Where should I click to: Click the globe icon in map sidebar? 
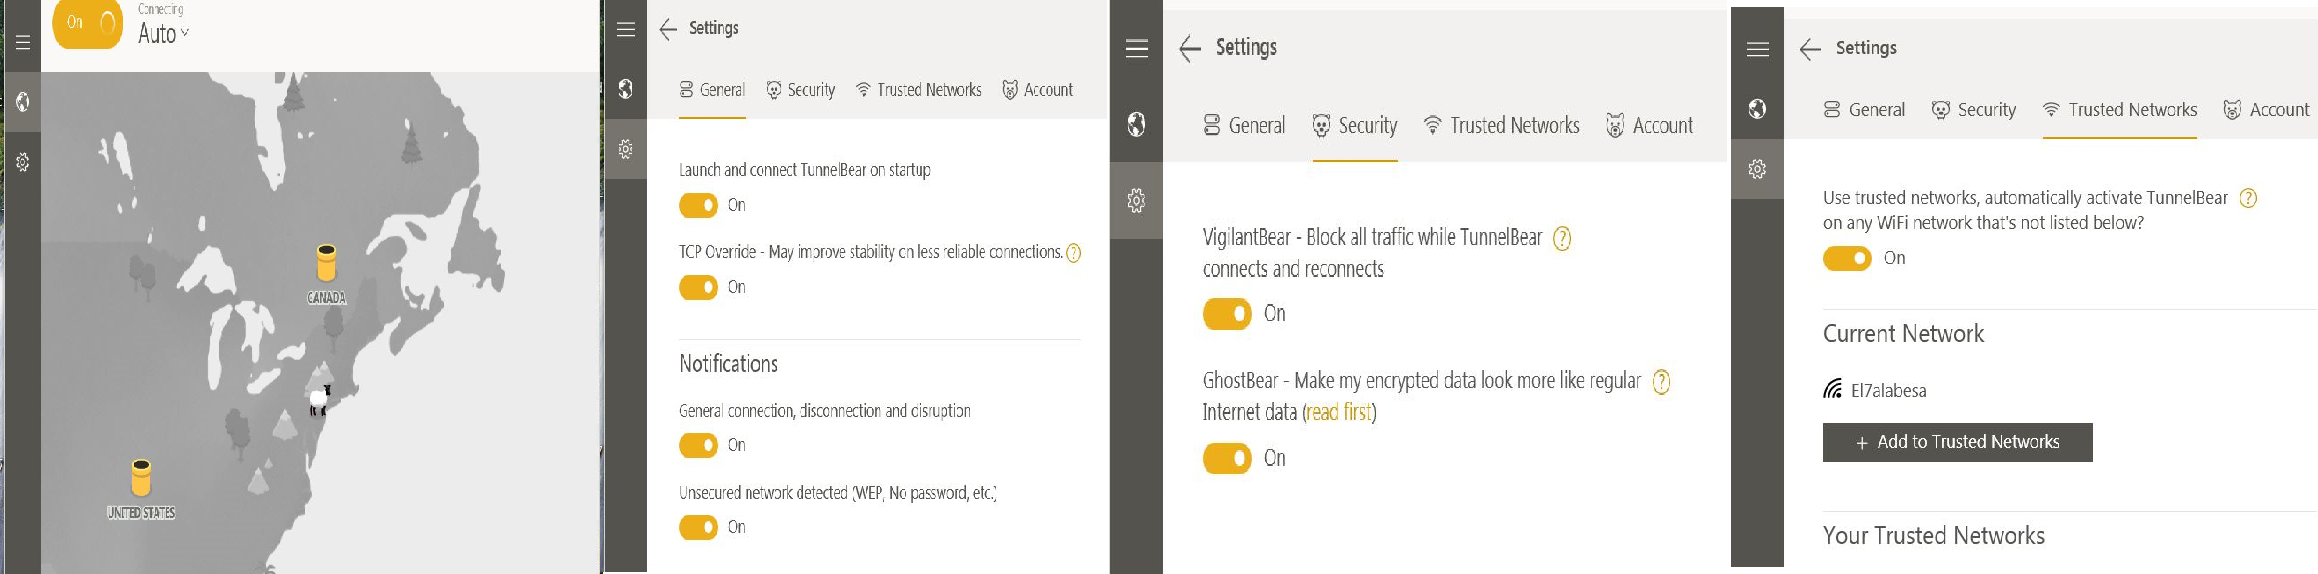pyautogui.click(x=22, y=101)
